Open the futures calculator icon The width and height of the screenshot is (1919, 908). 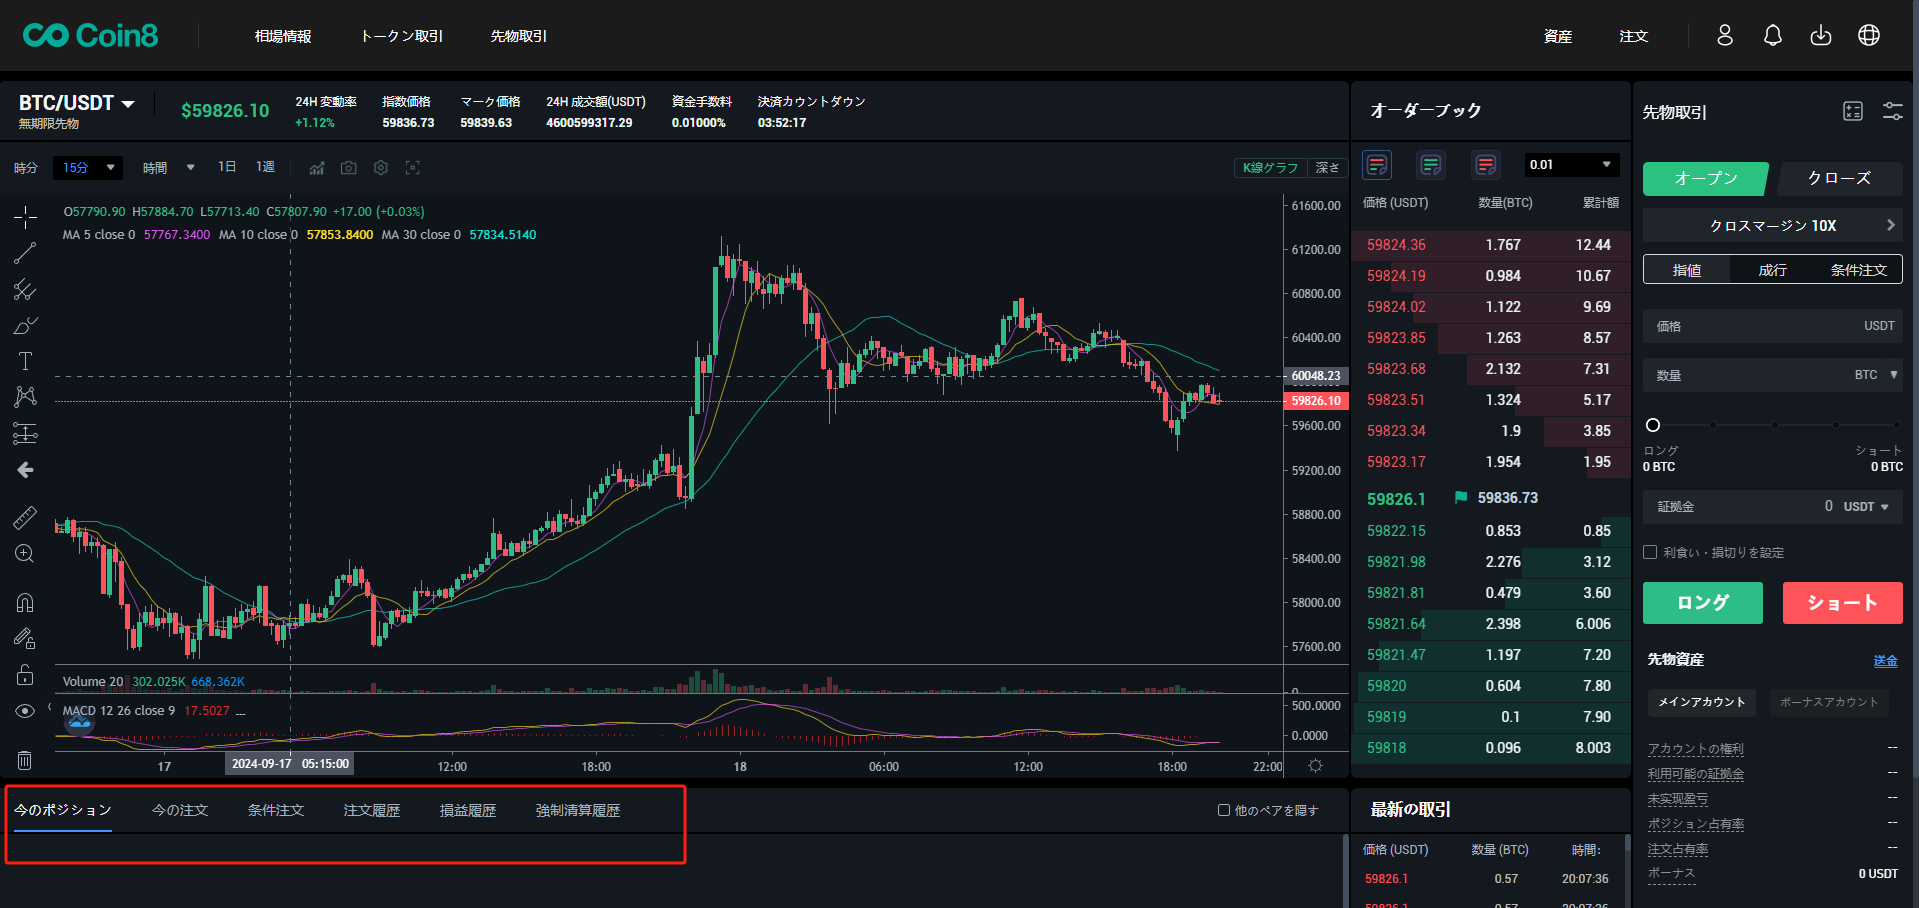tap(1852, 112)
